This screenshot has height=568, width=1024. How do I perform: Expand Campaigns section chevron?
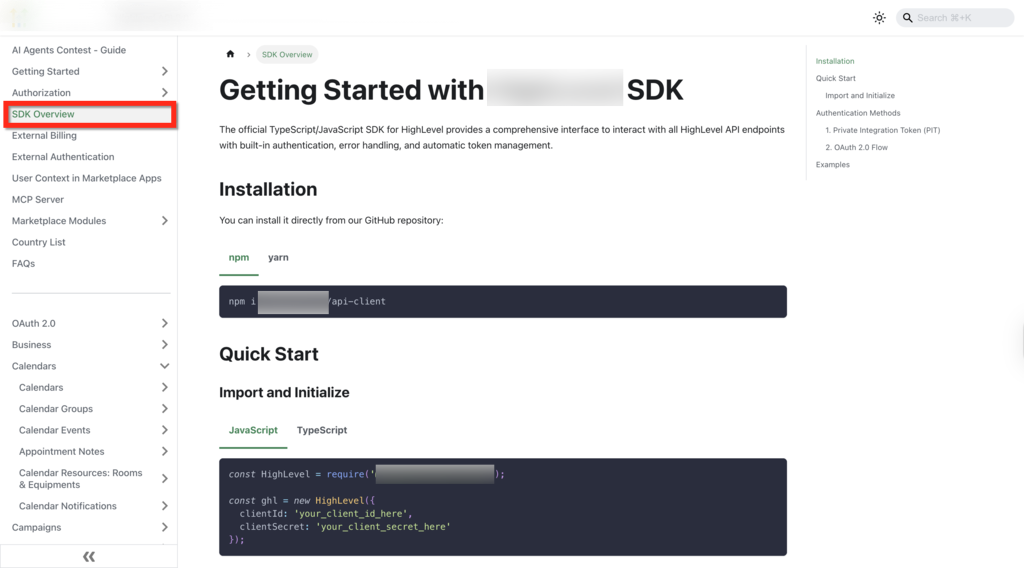click(x=165, y=528)
